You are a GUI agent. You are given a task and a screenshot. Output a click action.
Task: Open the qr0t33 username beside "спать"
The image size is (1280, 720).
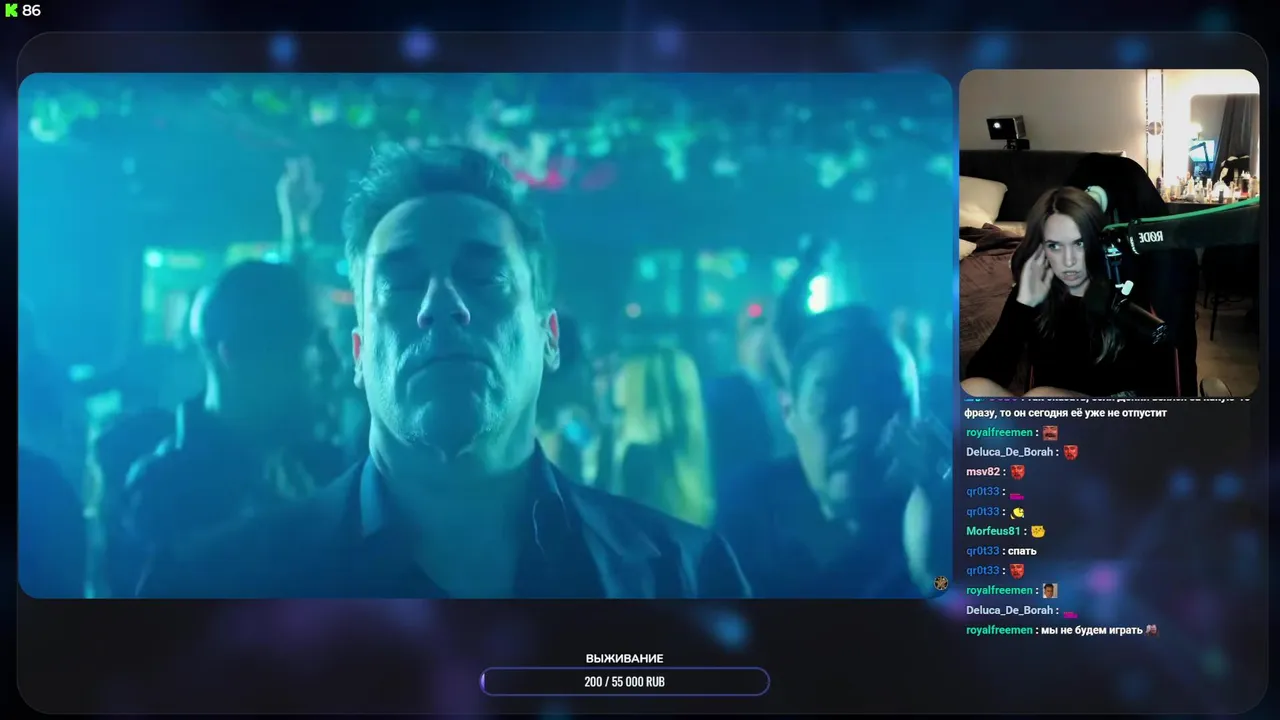coord(983,551)
